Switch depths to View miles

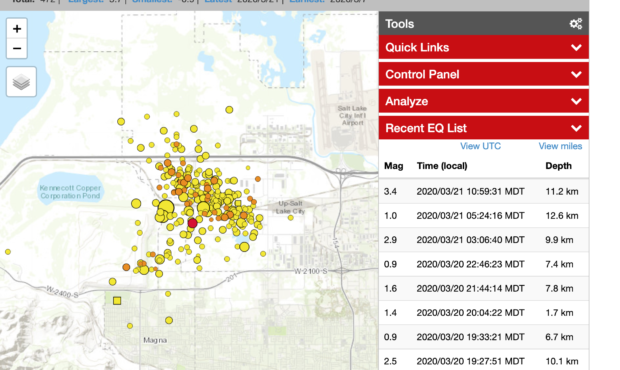pos(560,146)
